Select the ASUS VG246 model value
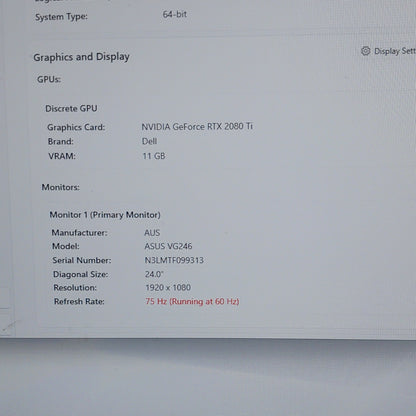The width and height of the screenshot is (416, 416). point(168,246)
